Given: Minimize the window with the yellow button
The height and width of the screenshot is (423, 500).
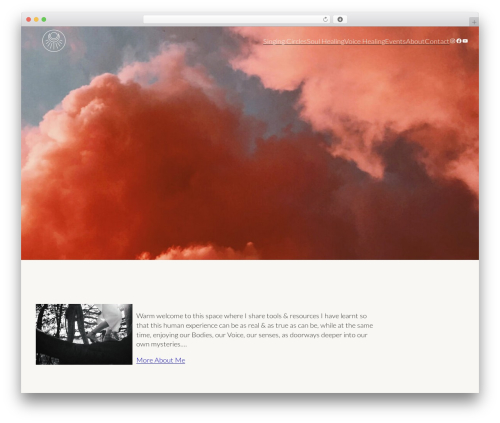Looking at the screenshot, I should [x=36, y=20].
